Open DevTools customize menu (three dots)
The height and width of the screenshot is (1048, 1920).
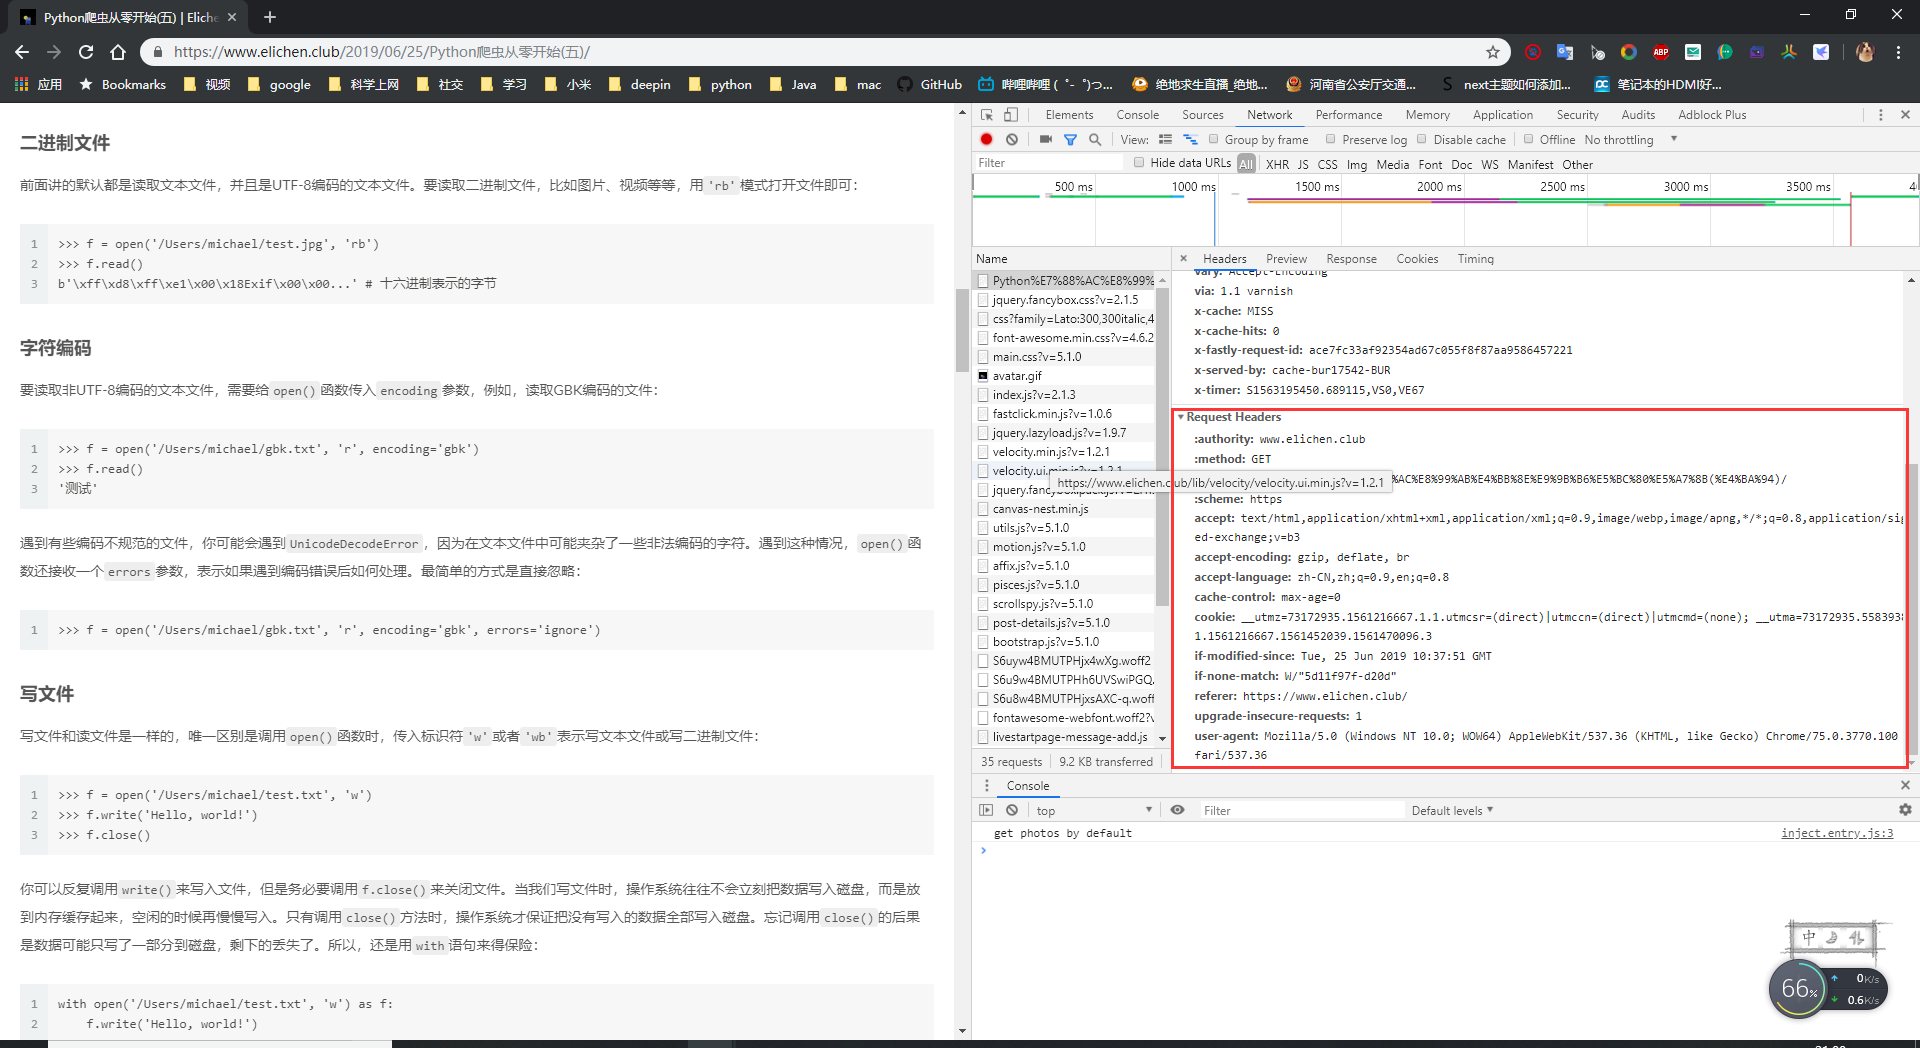(x=1880, y=115)
